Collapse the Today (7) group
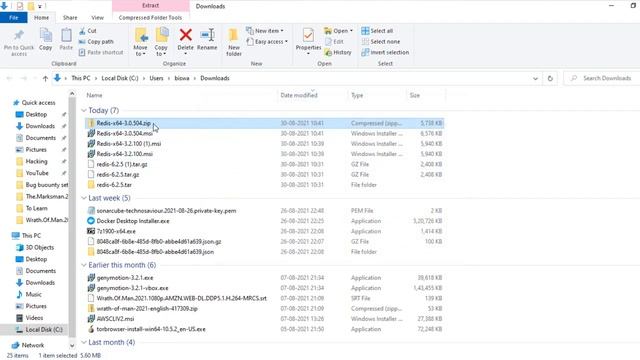 point(84,111)
